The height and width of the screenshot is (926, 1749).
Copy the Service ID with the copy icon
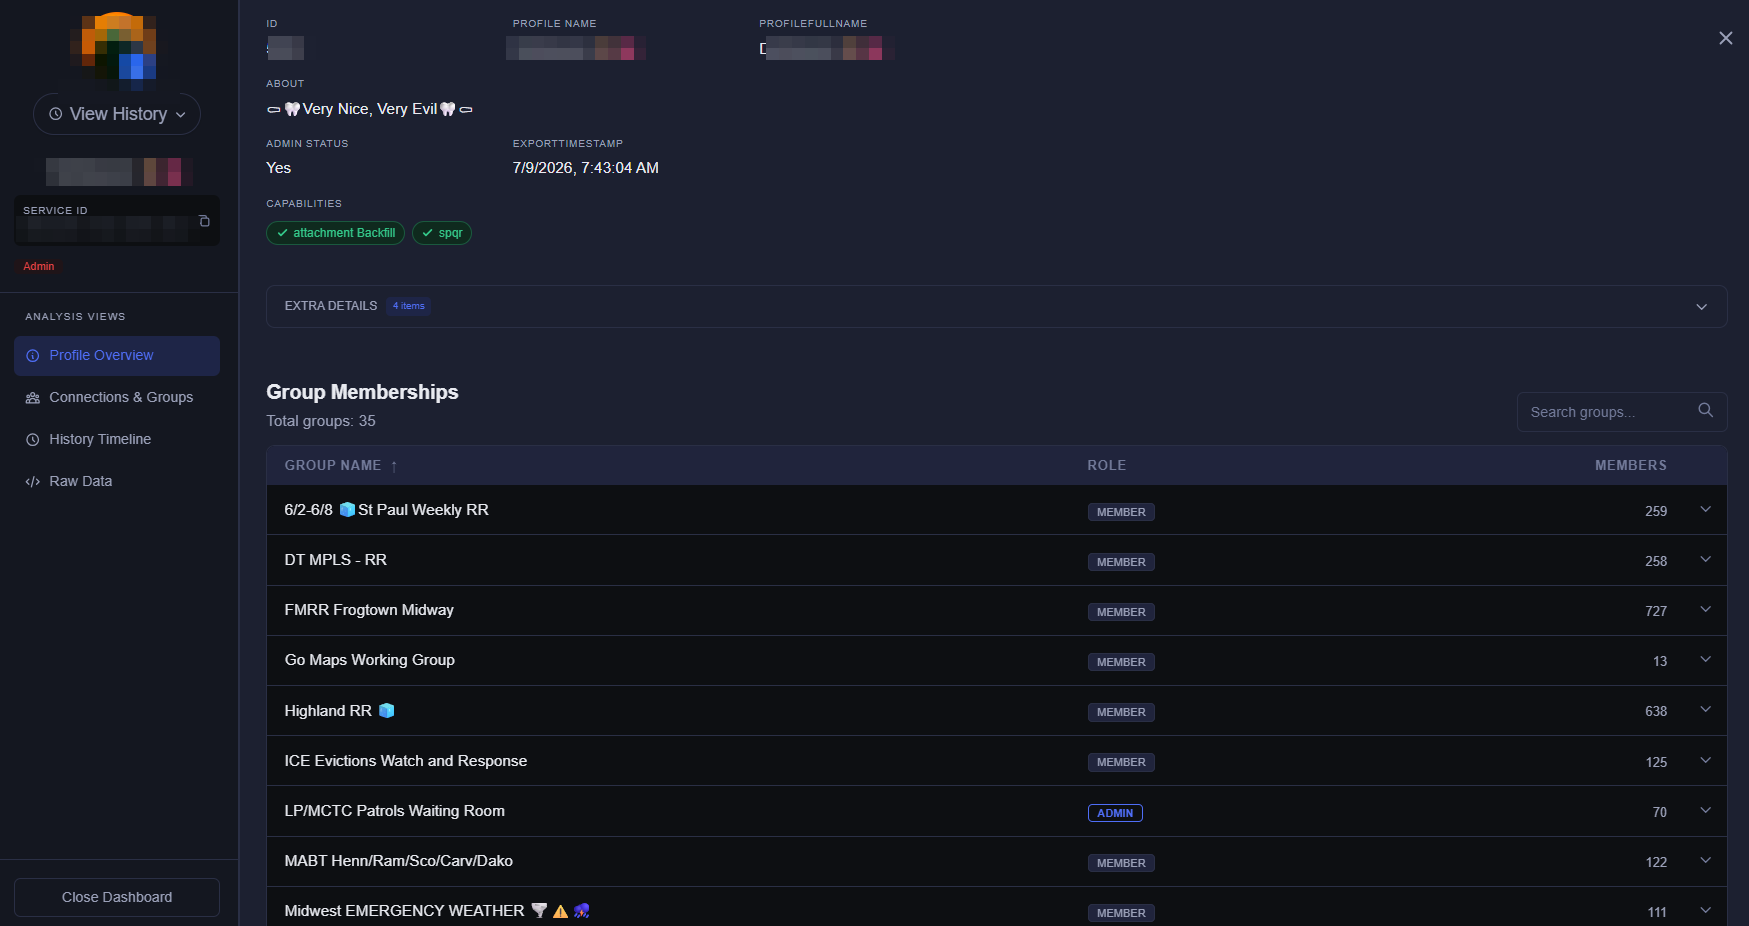[x=204, y=221]
